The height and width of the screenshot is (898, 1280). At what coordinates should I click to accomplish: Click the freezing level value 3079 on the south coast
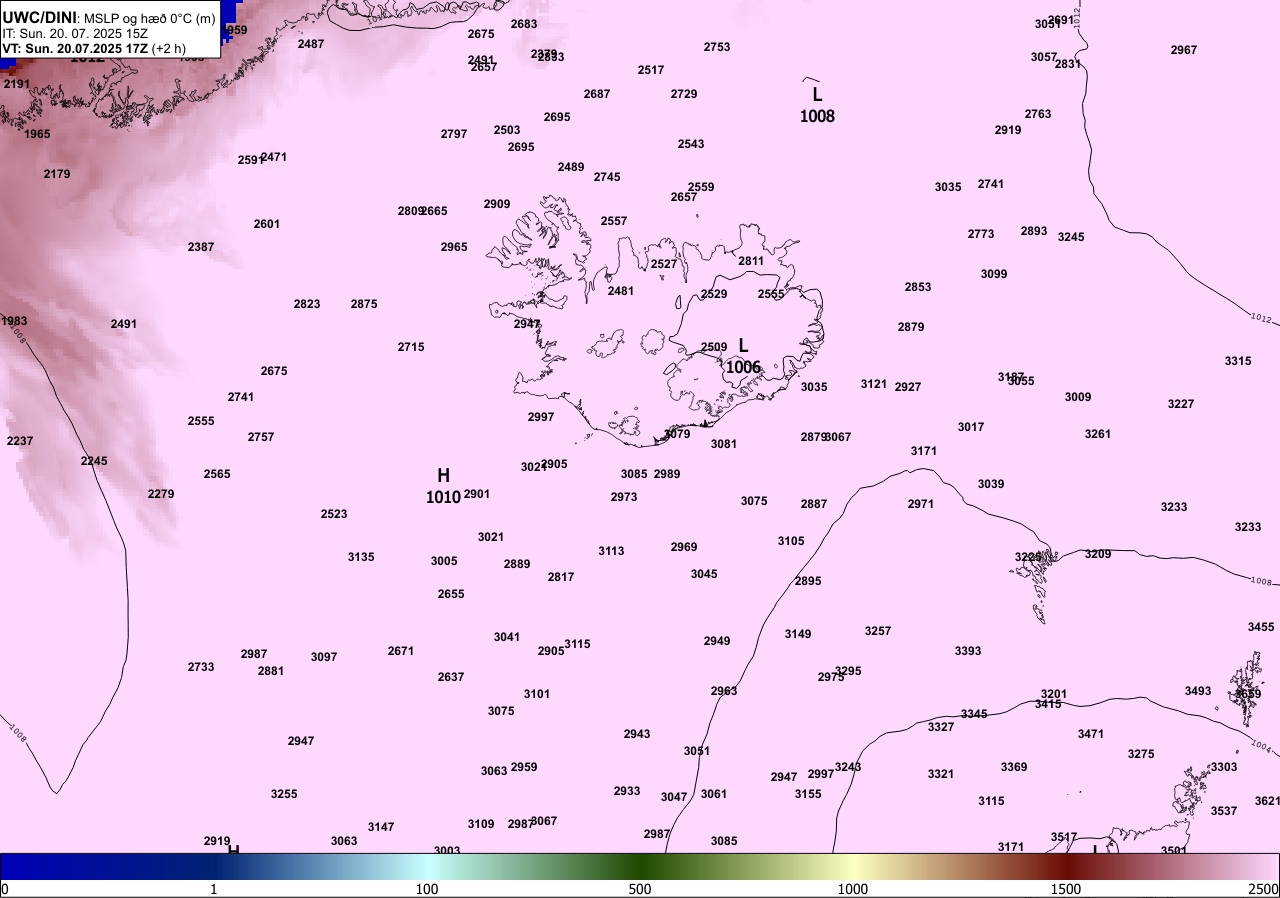(x=677, y=434)
